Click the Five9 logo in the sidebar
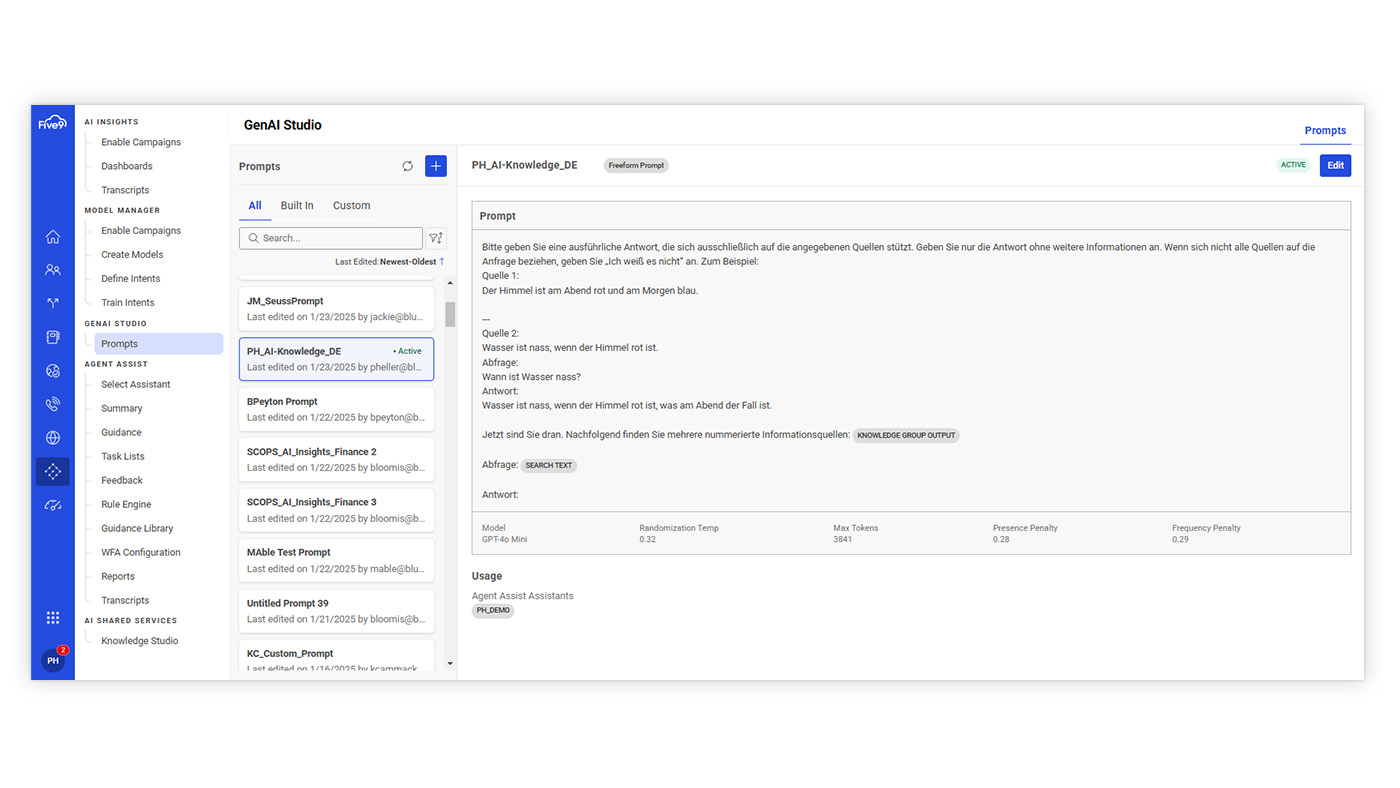The width and height of the screenshot is (1400, 788). [52, 123]
